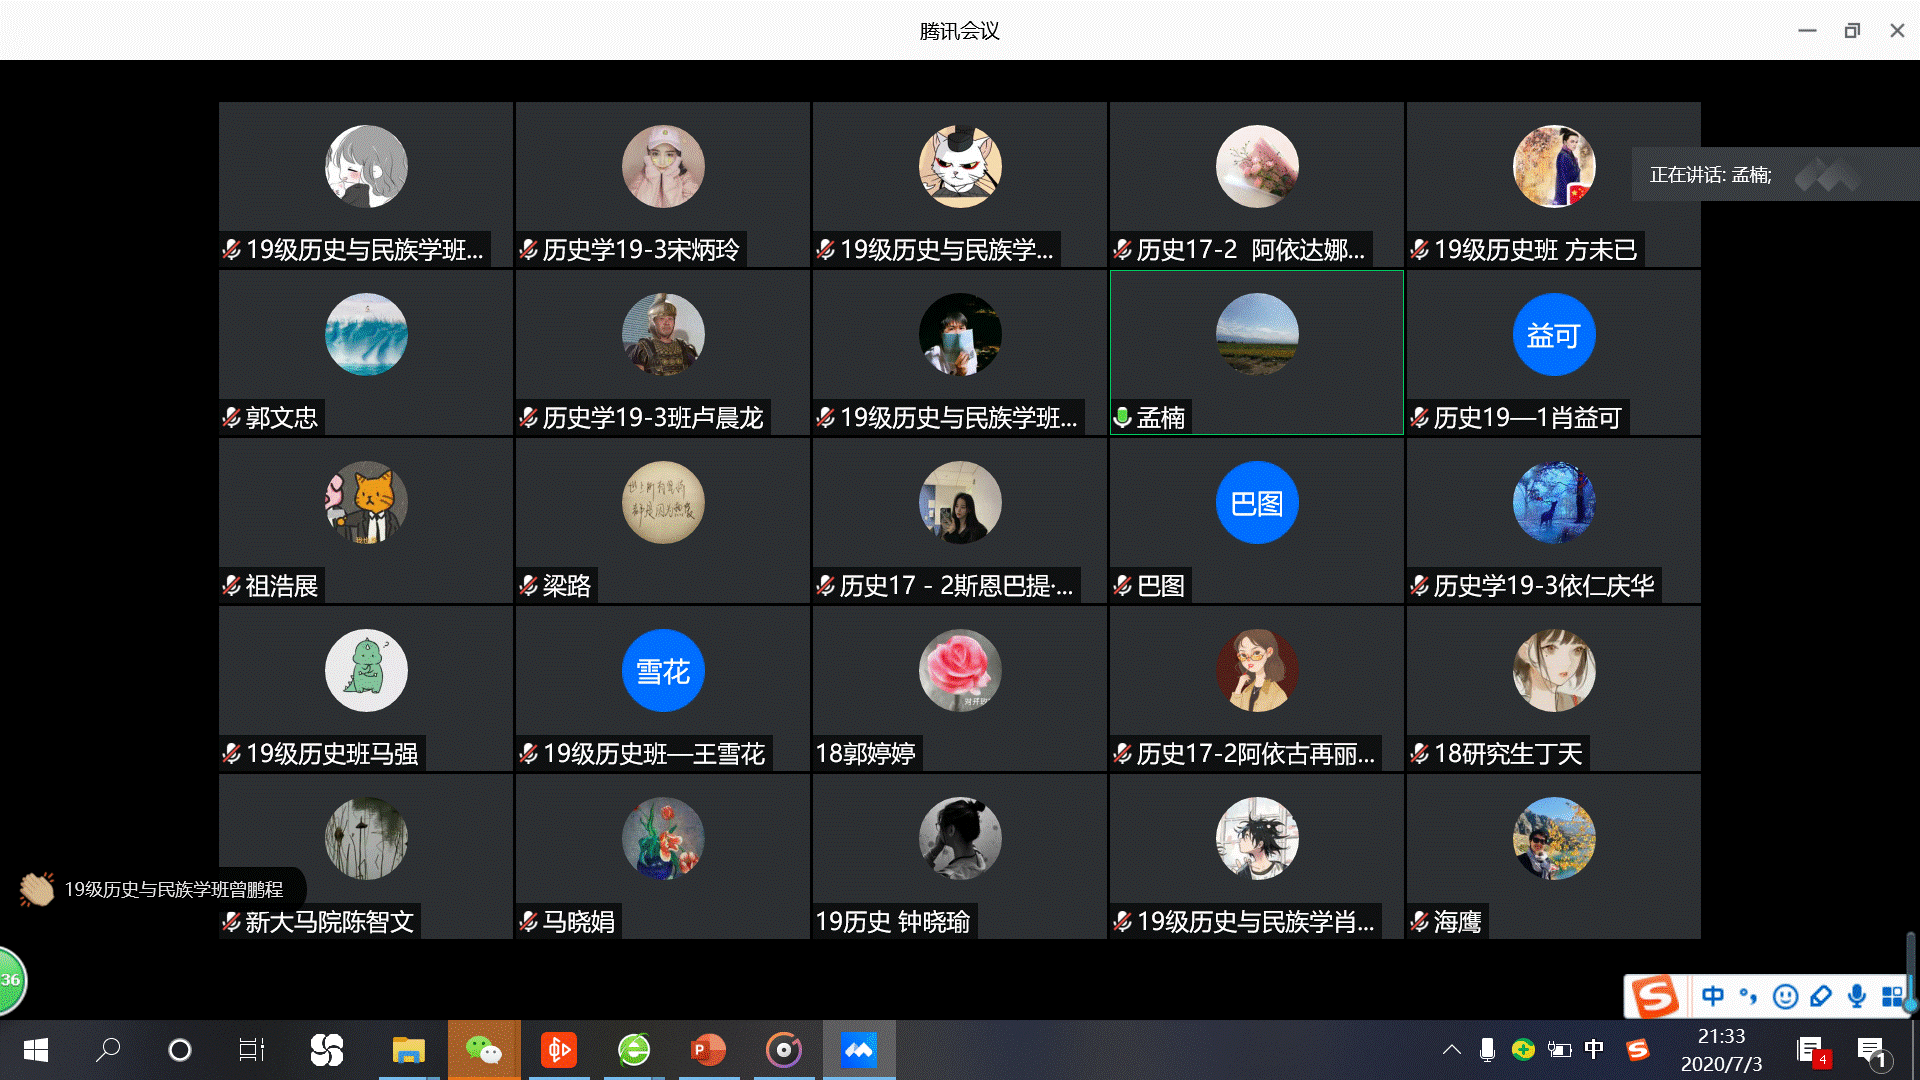Toggle taskbar IME language indicator
The width and height of the screenshot is (1920, 1080).
[1594, 1049]
